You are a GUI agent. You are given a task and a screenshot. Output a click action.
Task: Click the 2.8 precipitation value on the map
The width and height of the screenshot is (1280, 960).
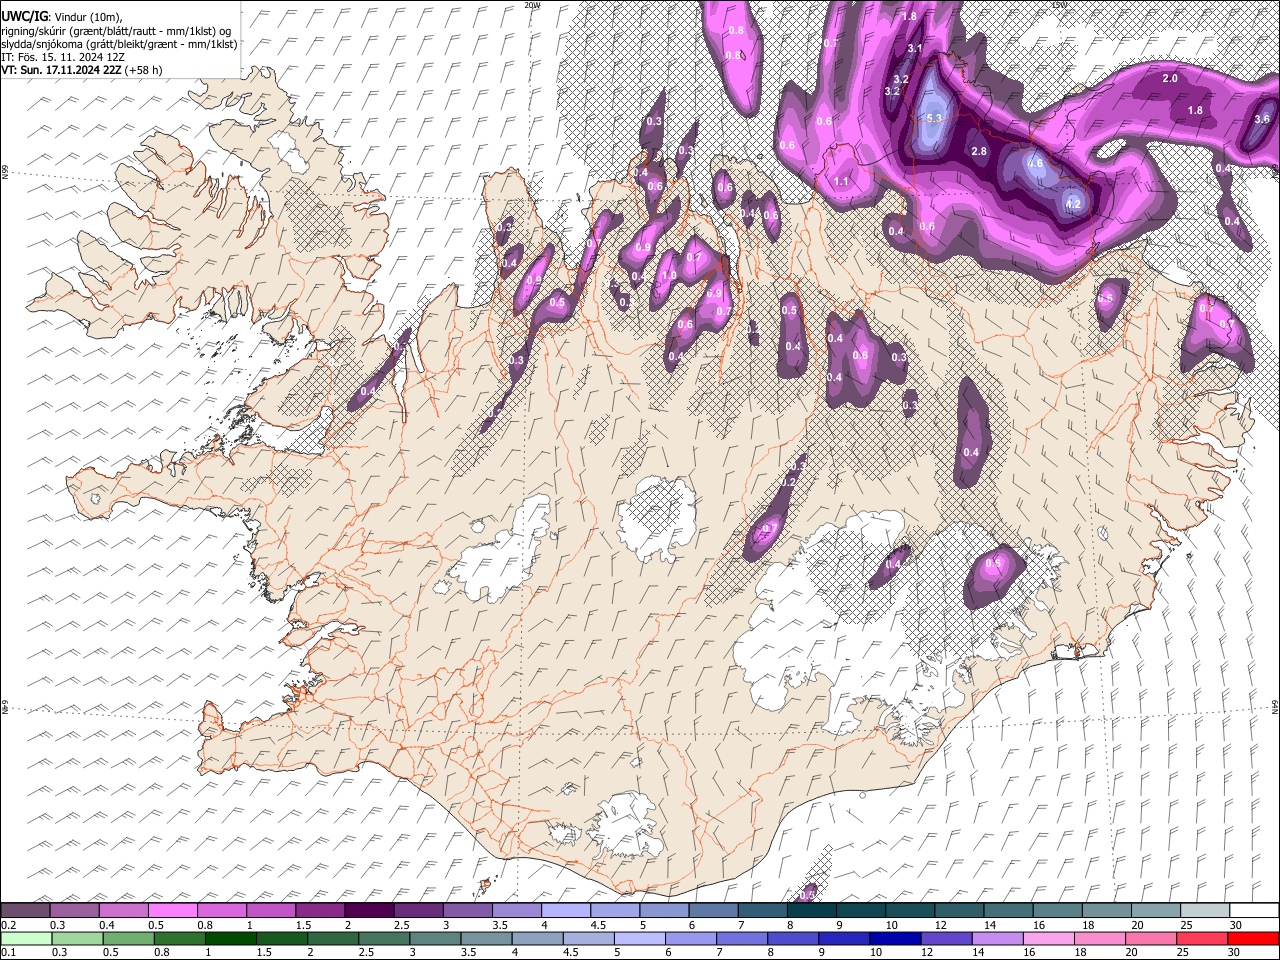coord(979,151)
